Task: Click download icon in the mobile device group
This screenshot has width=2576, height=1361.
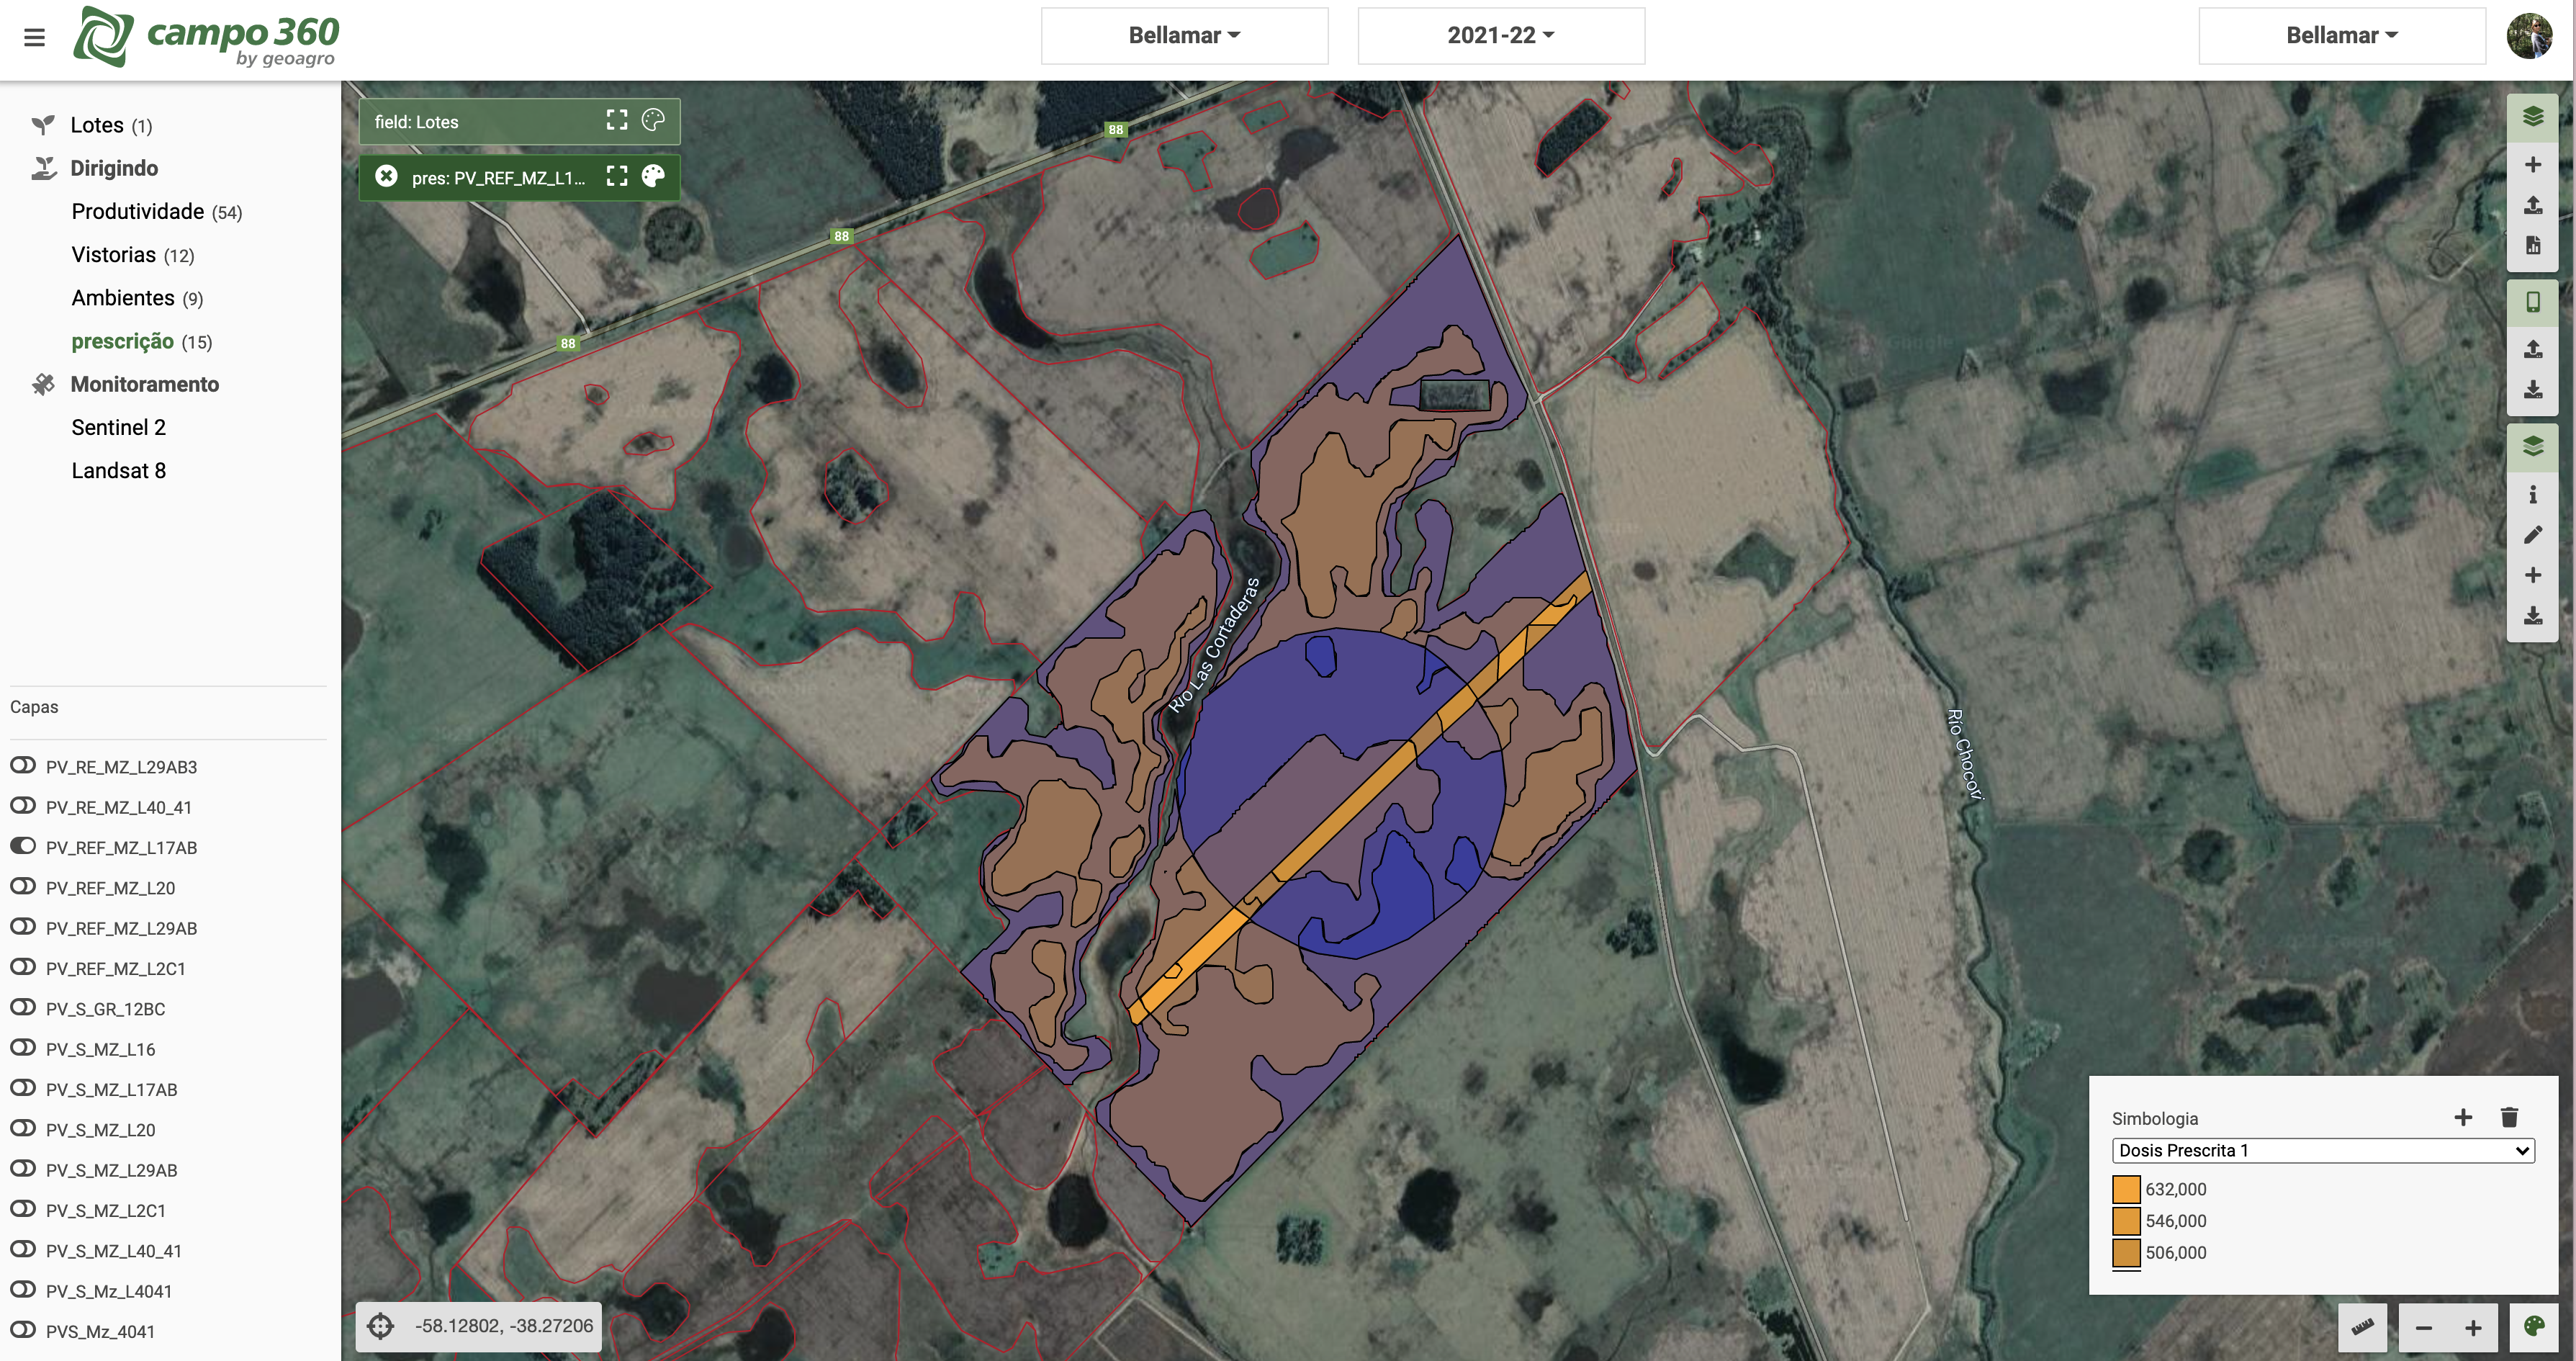Action: (x=2532, y=389)
